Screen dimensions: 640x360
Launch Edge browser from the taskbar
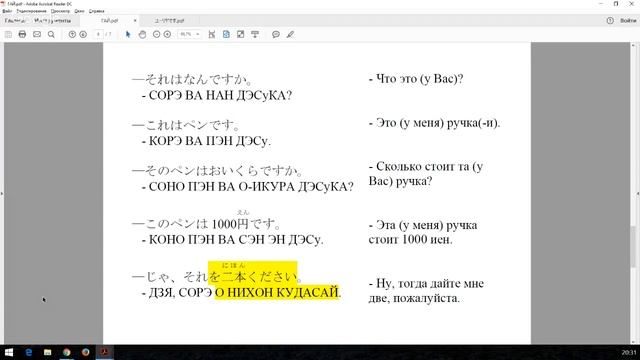click(28, 352)
